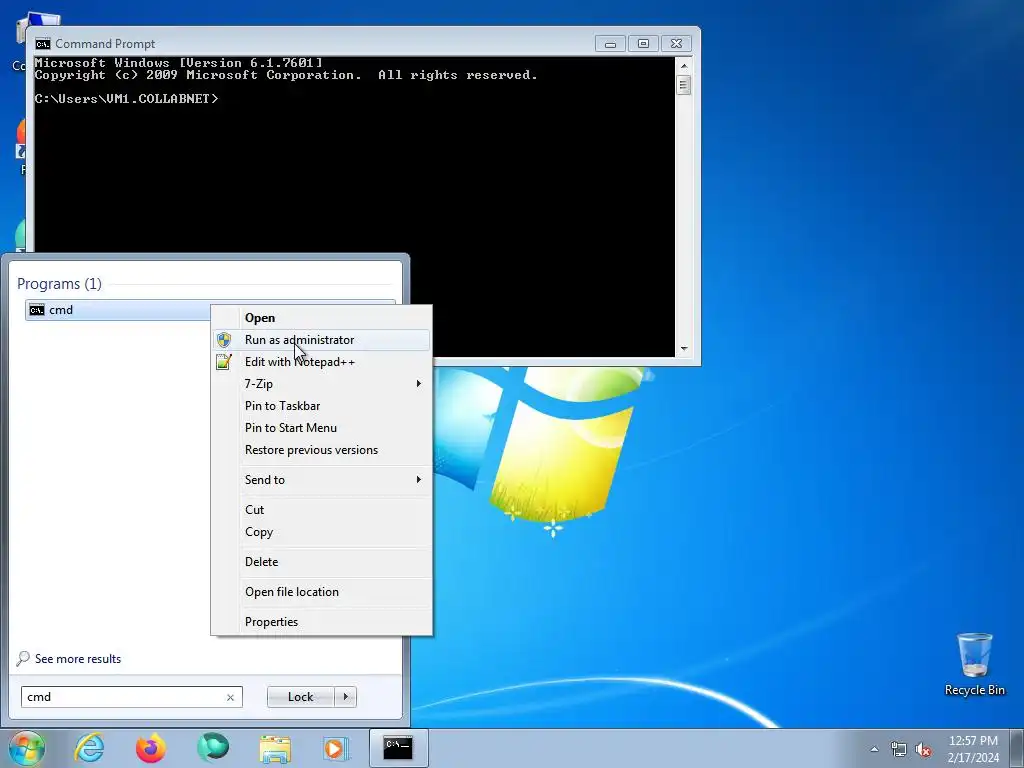Click the C:\Users\VM1.COLLABNET> prompt line
Screen dimensions: 1024x768
(127, 99)
